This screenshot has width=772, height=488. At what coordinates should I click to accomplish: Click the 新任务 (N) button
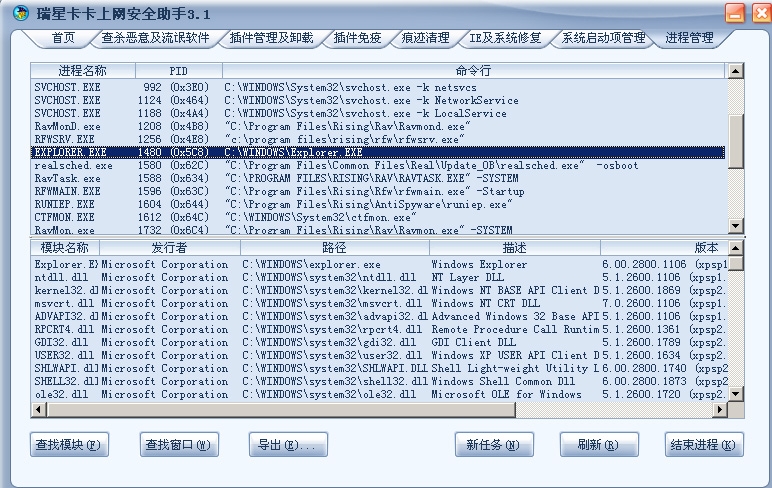494,445
